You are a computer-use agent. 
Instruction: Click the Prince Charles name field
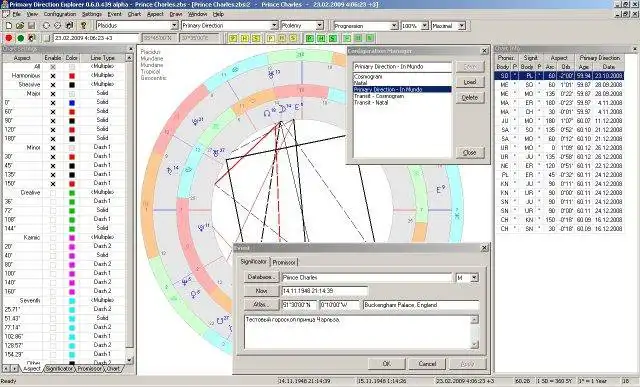tap(367, 278)
